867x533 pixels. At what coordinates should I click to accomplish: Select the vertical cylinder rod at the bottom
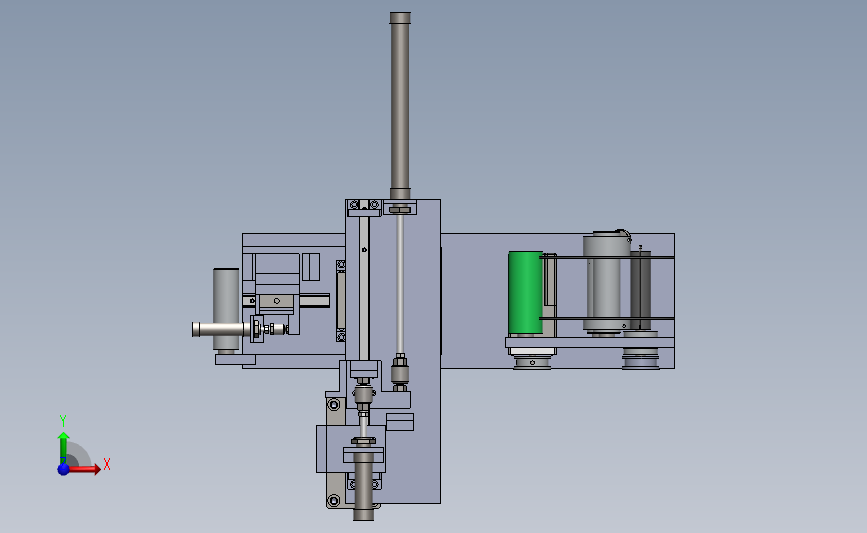coord(363,485)
